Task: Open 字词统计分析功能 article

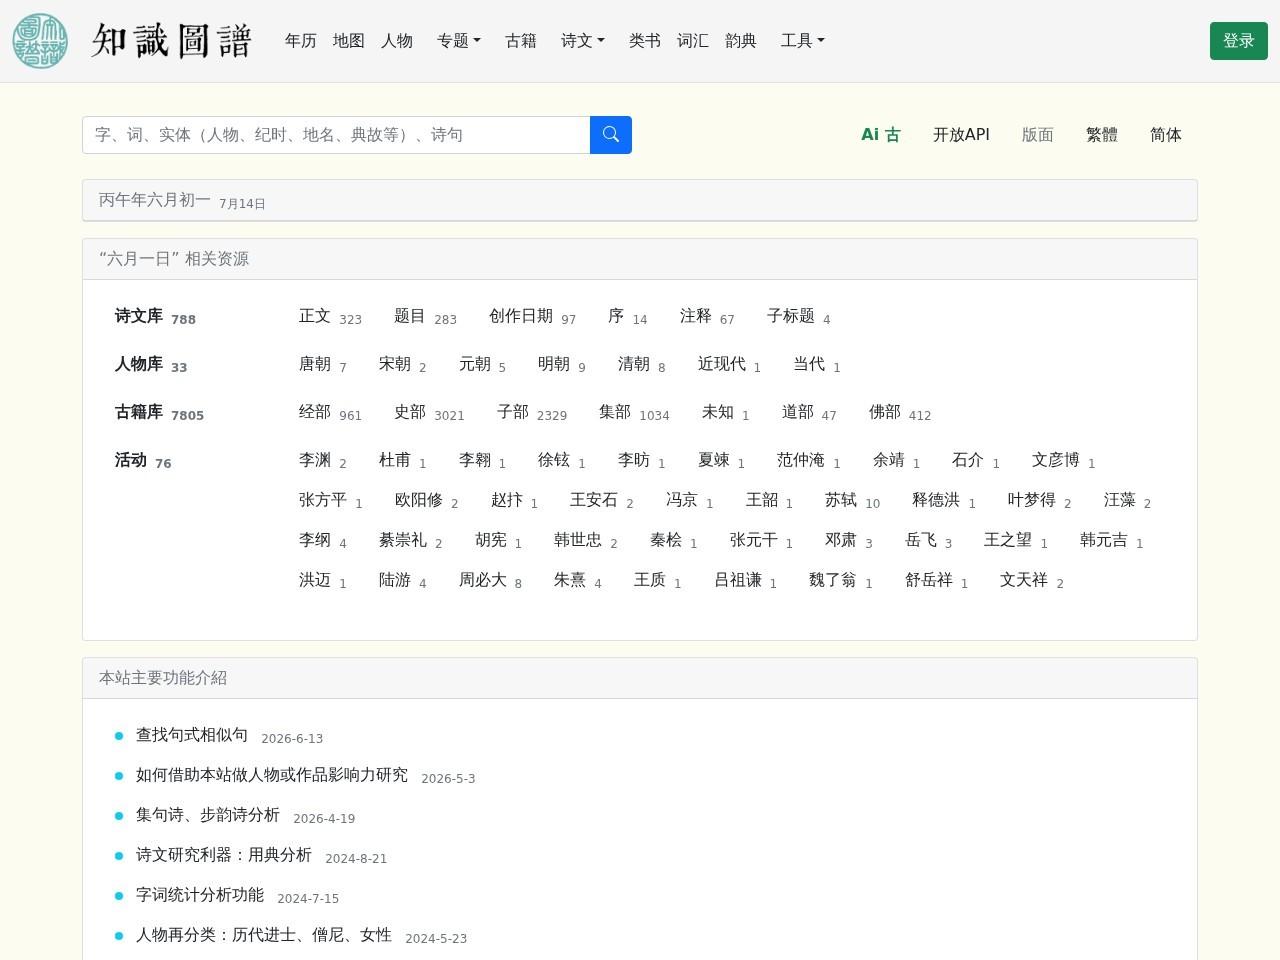Action: (200, 895)
